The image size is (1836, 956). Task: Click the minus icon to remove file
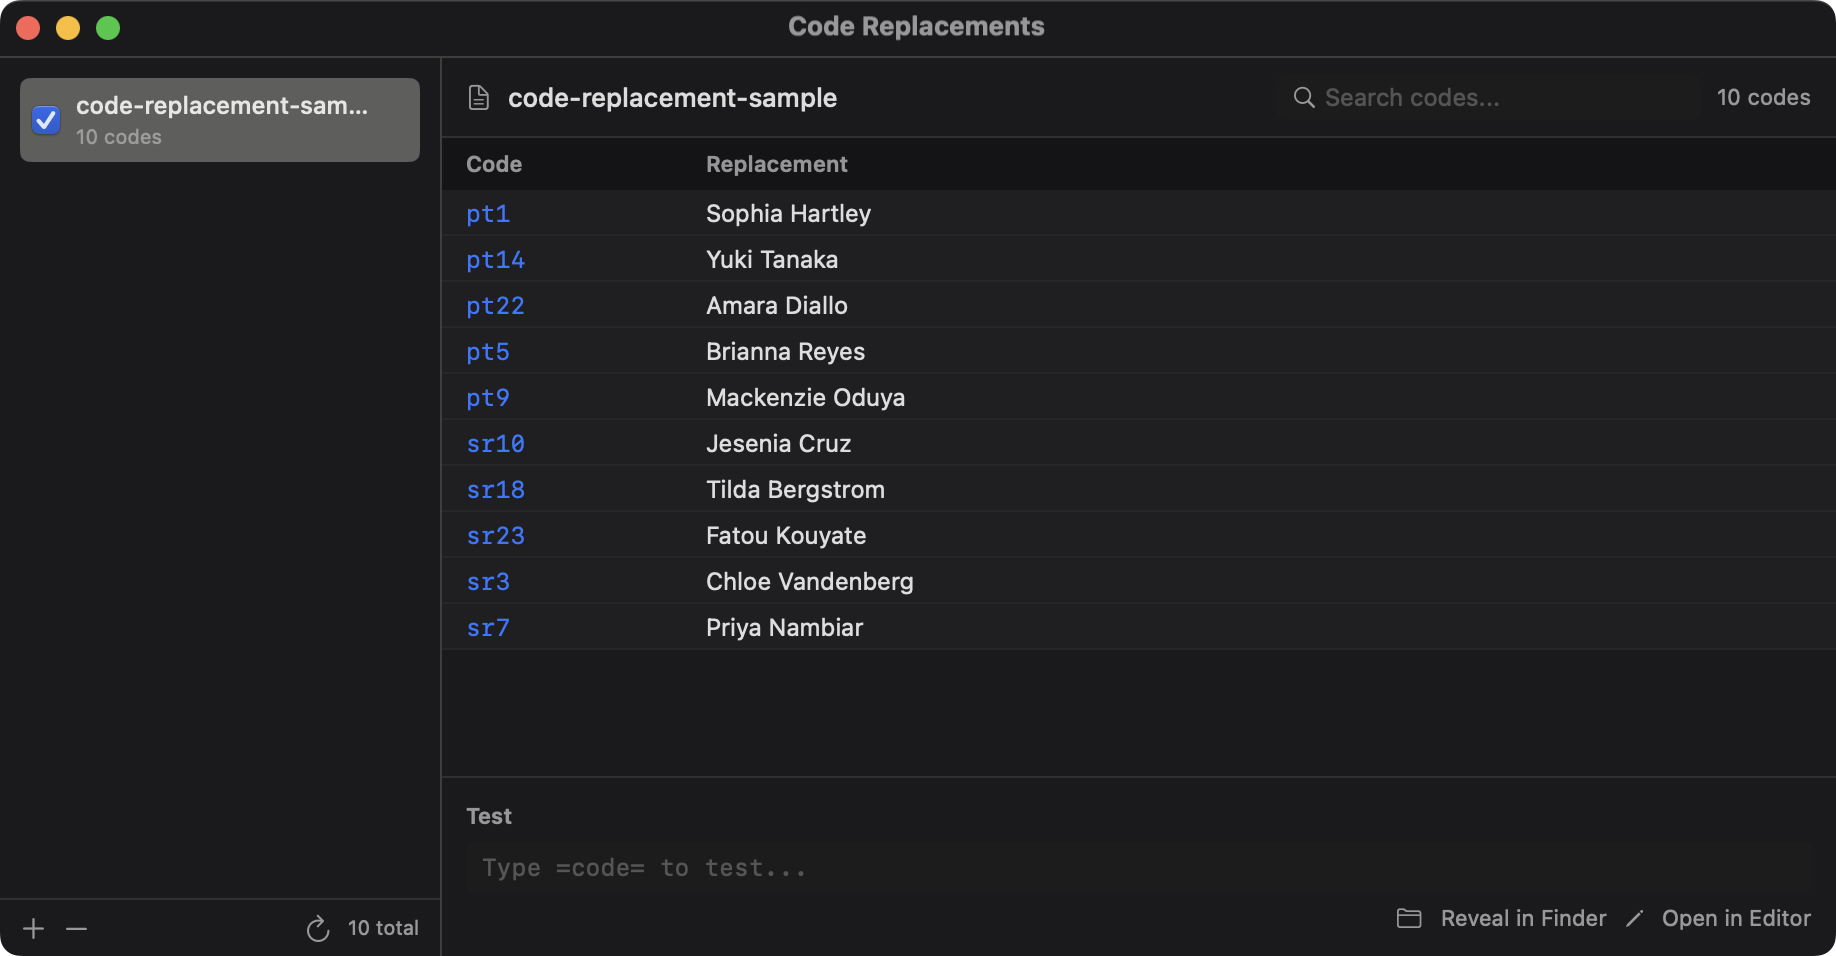[x=77, y=929]
